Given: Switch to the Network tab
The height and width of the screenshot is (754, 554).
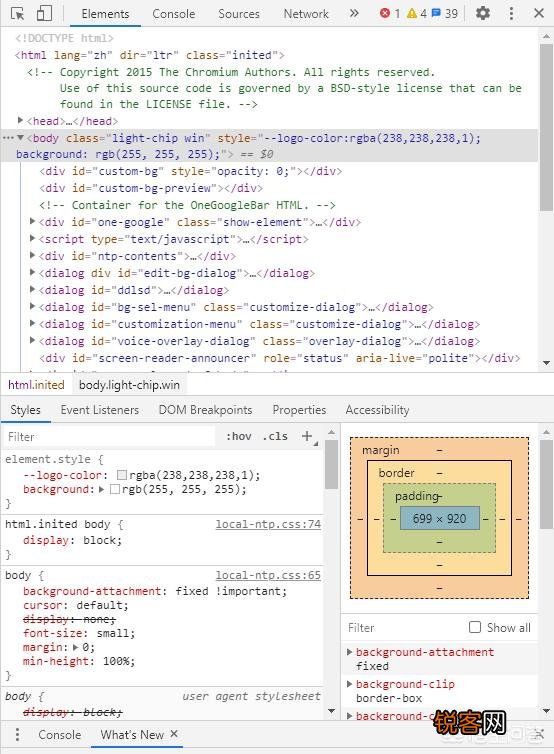Looking at the screenshot, I should coord(306,14).
